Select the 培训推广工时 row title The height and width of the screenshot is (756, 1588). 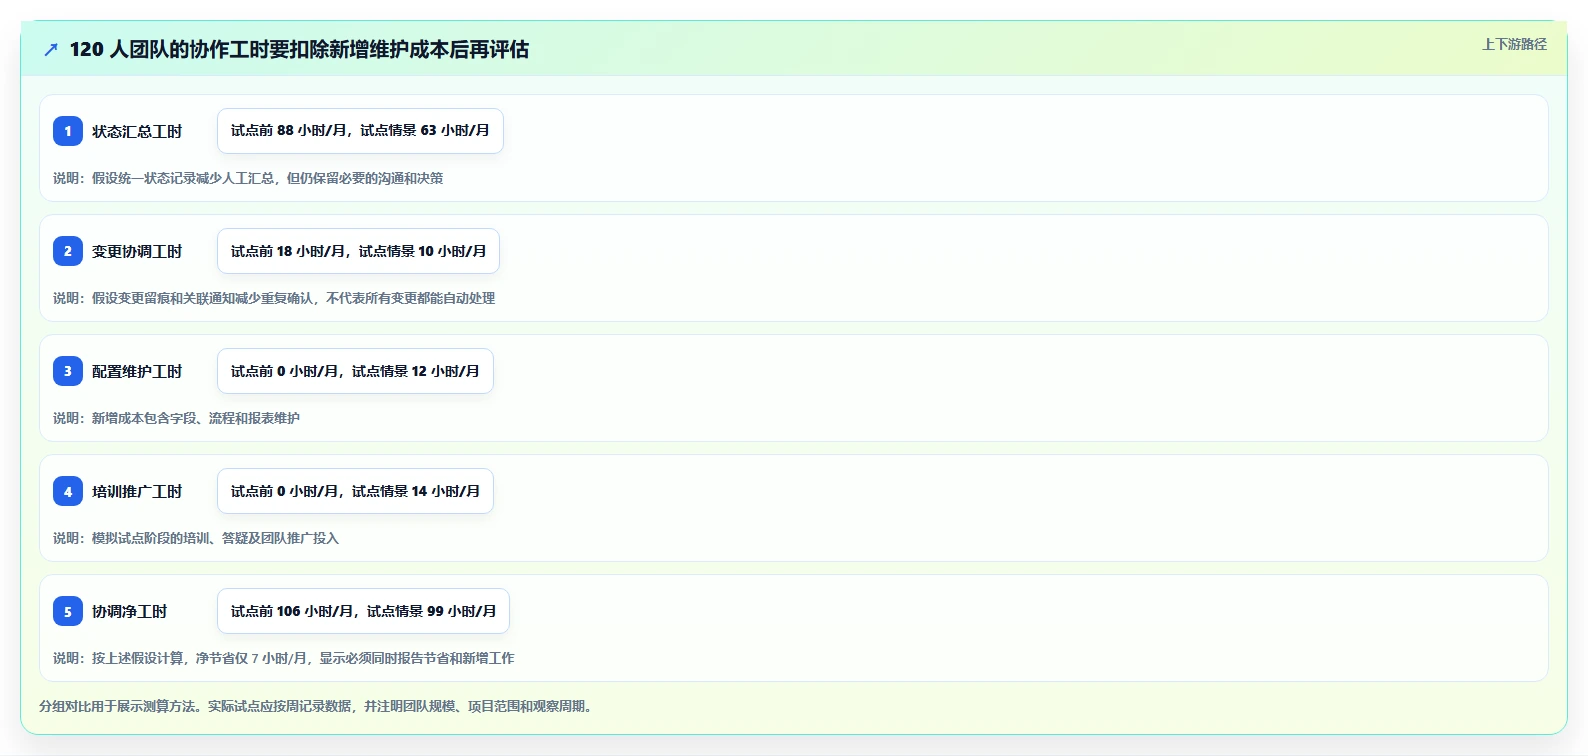click(x=137, y=491)
